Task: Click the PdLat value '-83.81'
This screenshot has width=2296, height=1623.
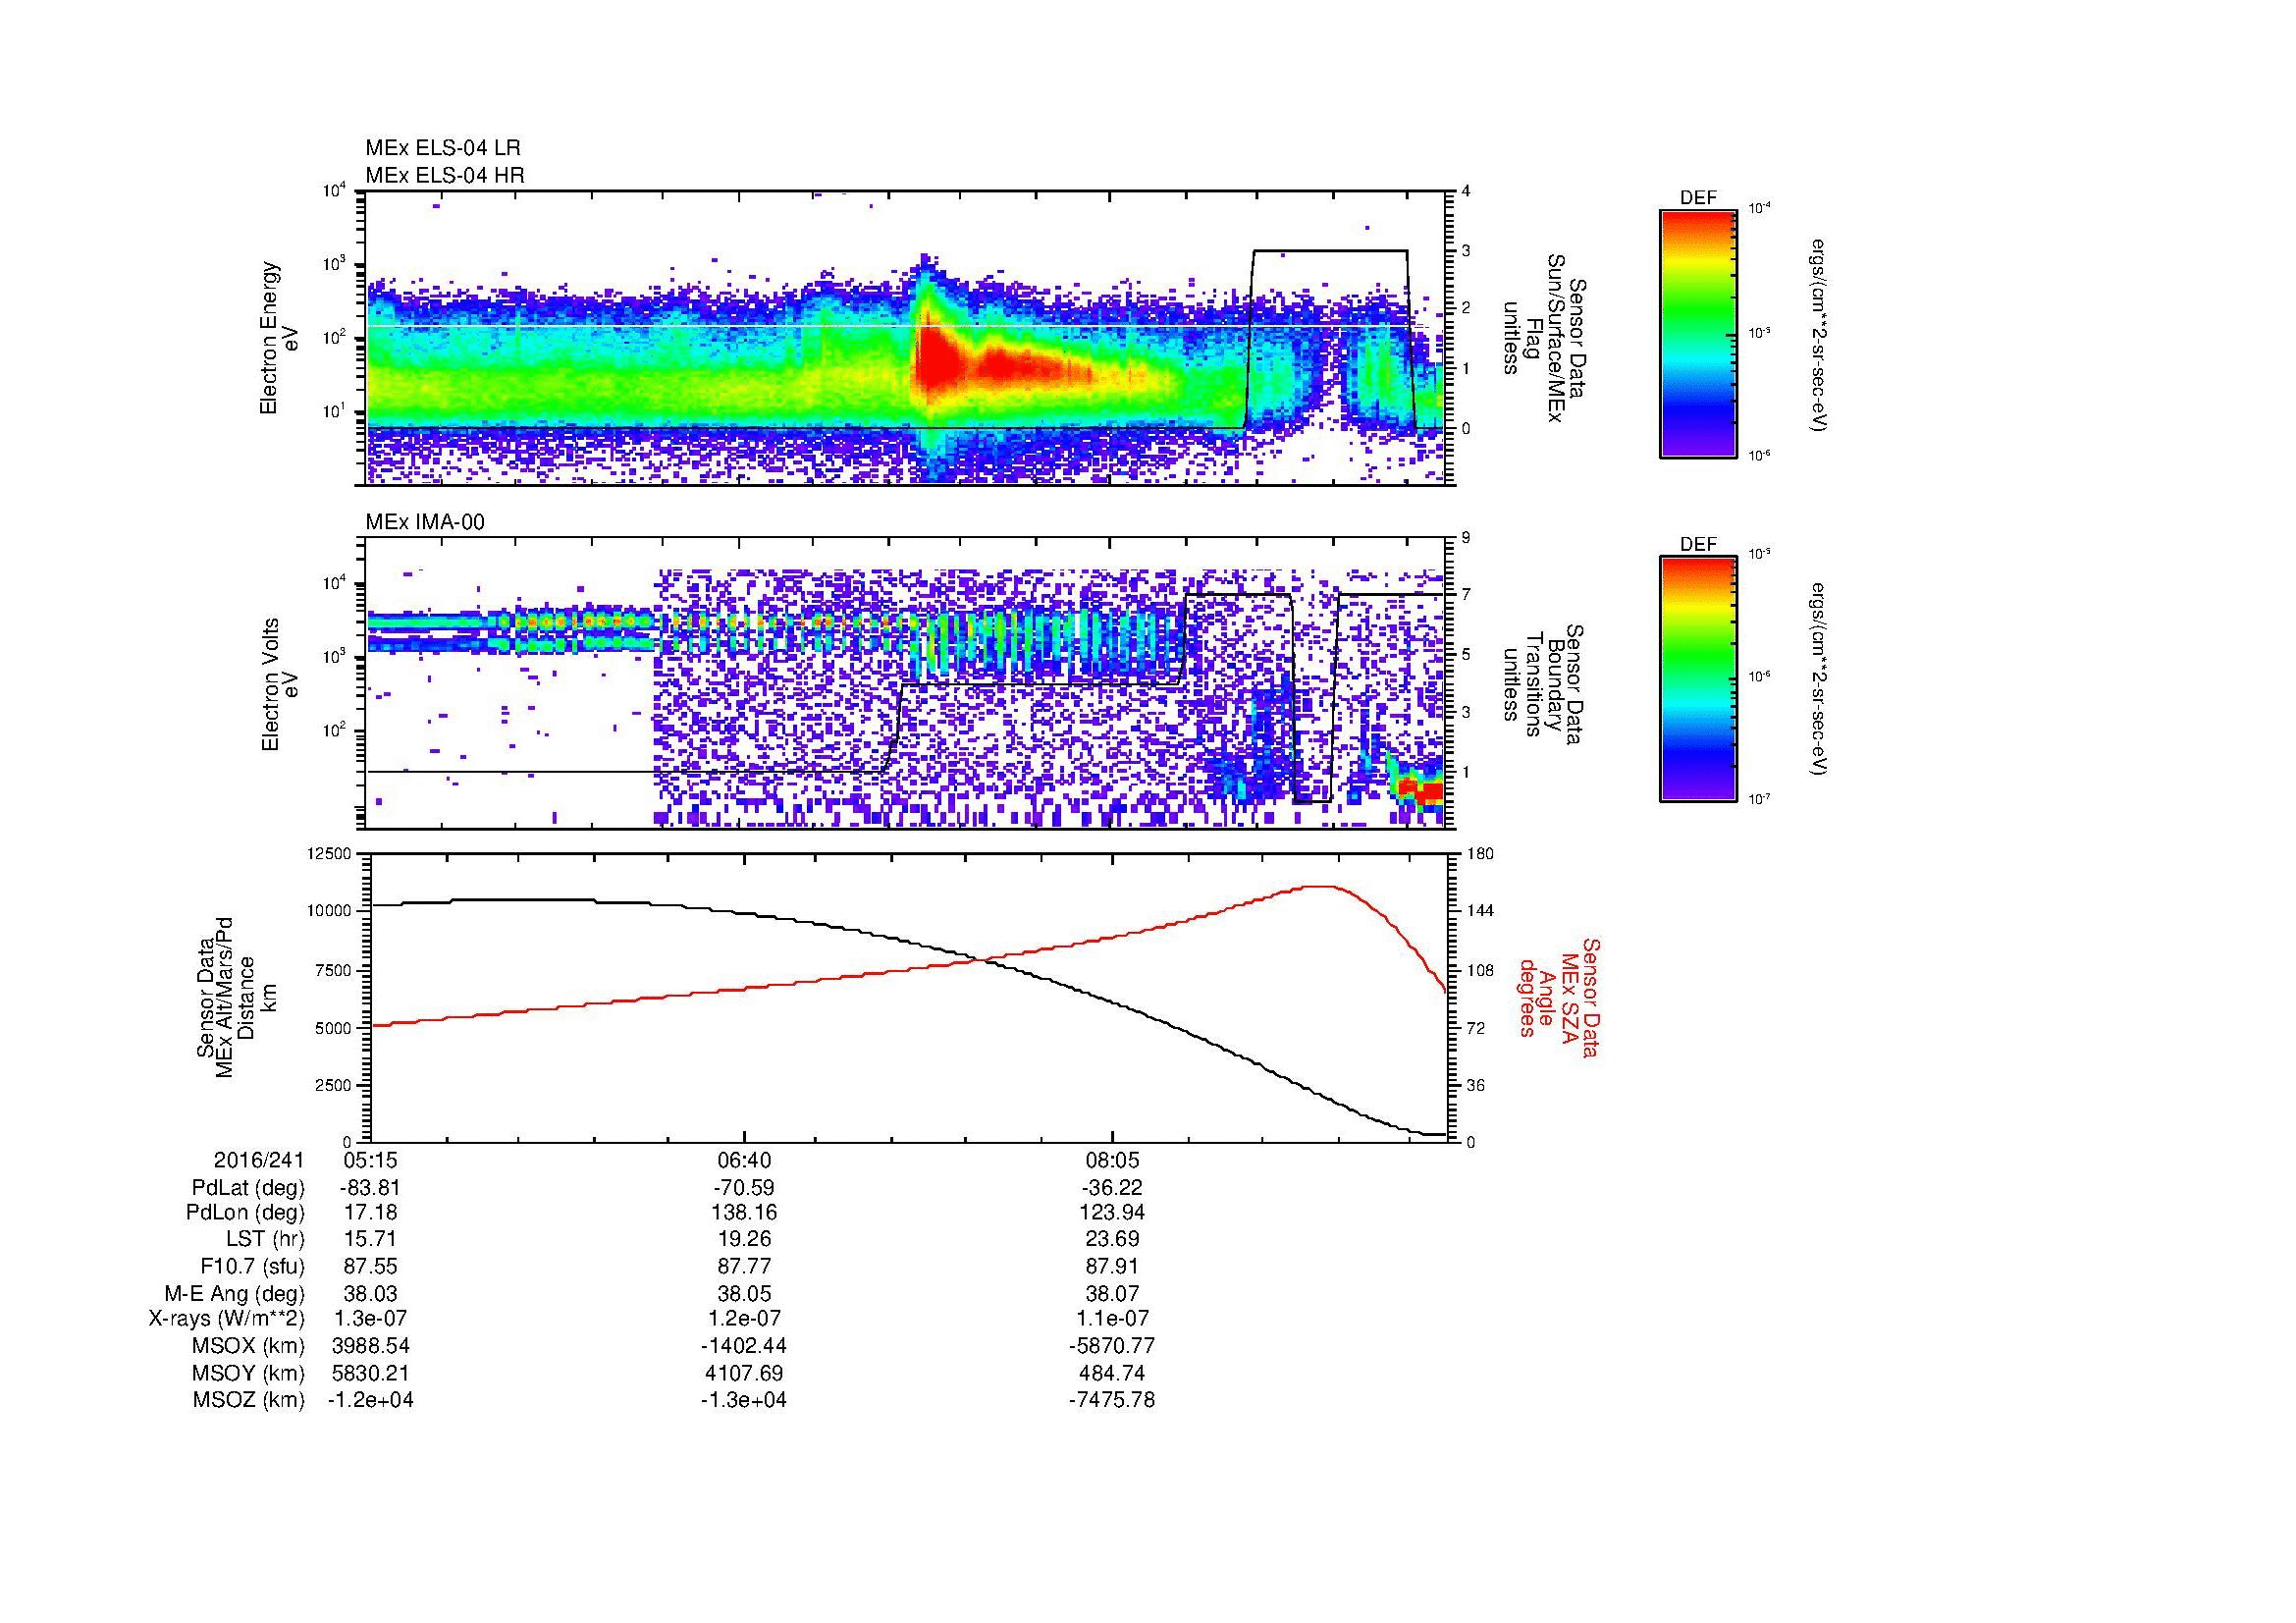Action: (371, 1188)
